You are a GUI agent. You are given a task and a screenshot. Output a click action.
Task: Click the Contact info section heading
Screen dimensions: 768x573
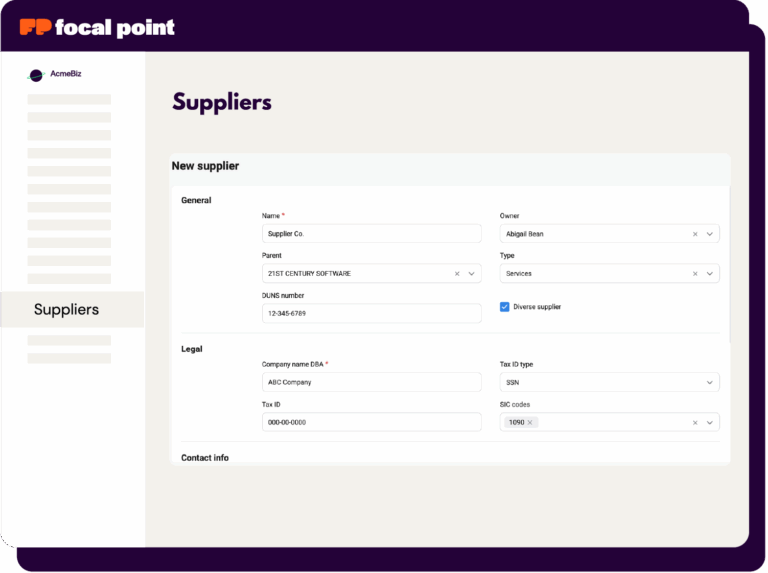tap(205, 458)
